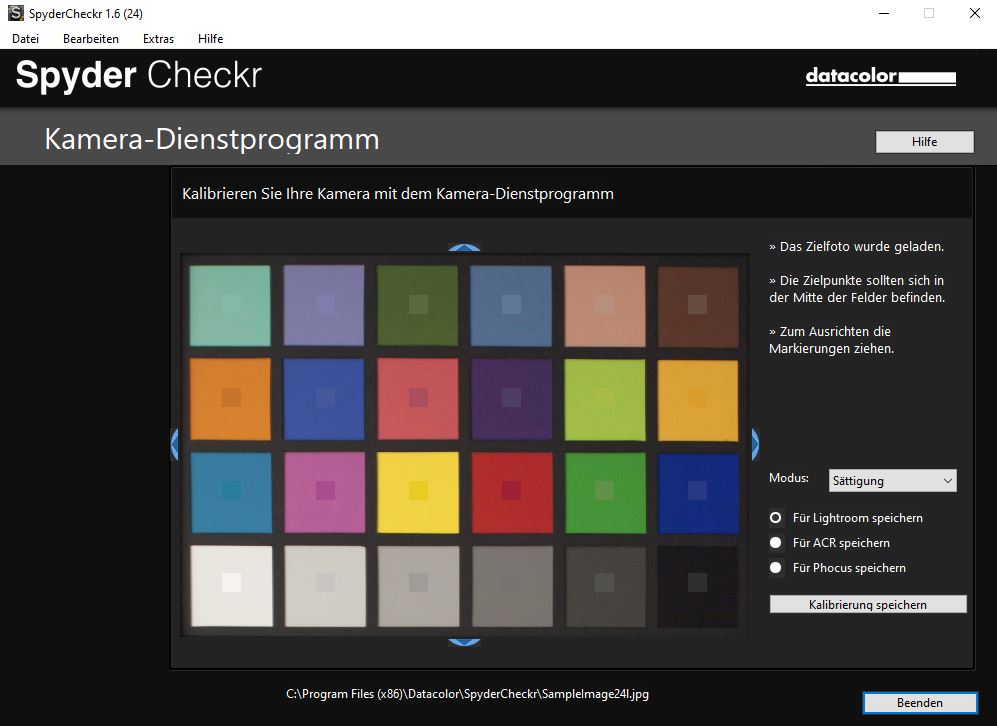Click the left alignment handle of the chart

[x=175, y=443]
